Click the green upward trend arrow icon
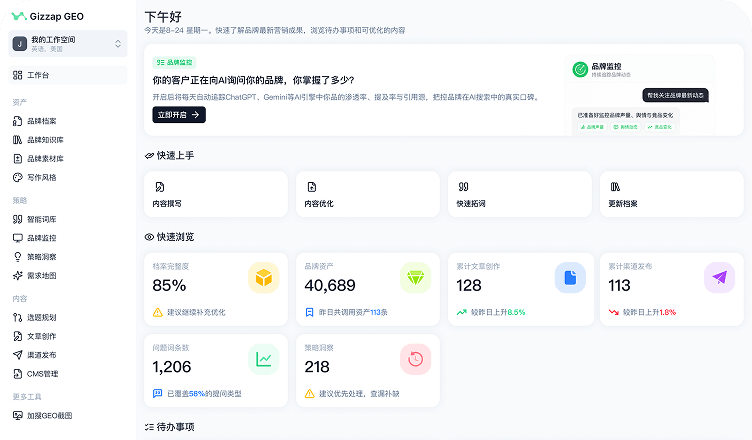 coord(461,312)
